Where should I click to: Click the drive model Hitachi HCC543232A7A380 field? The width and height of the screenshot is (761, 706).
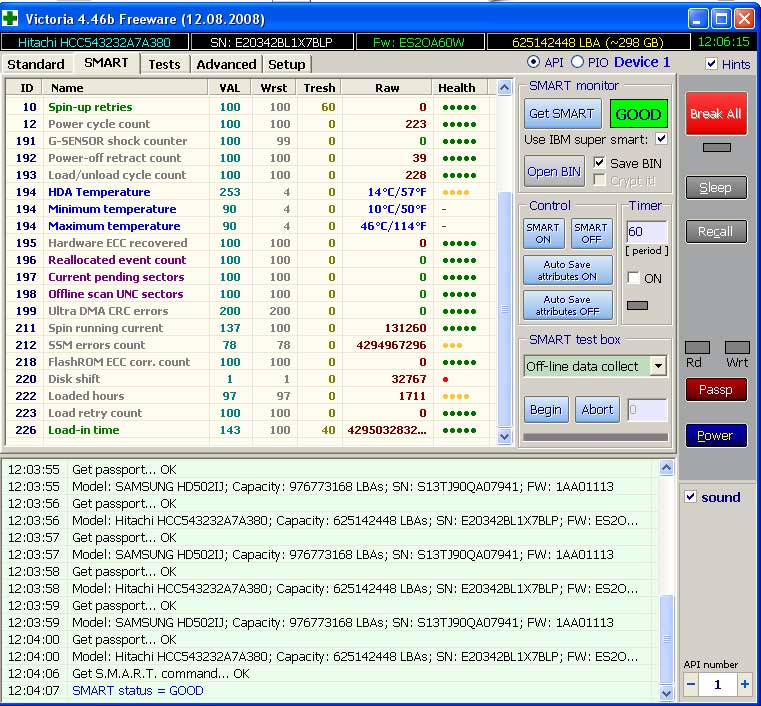click(95, 42)
